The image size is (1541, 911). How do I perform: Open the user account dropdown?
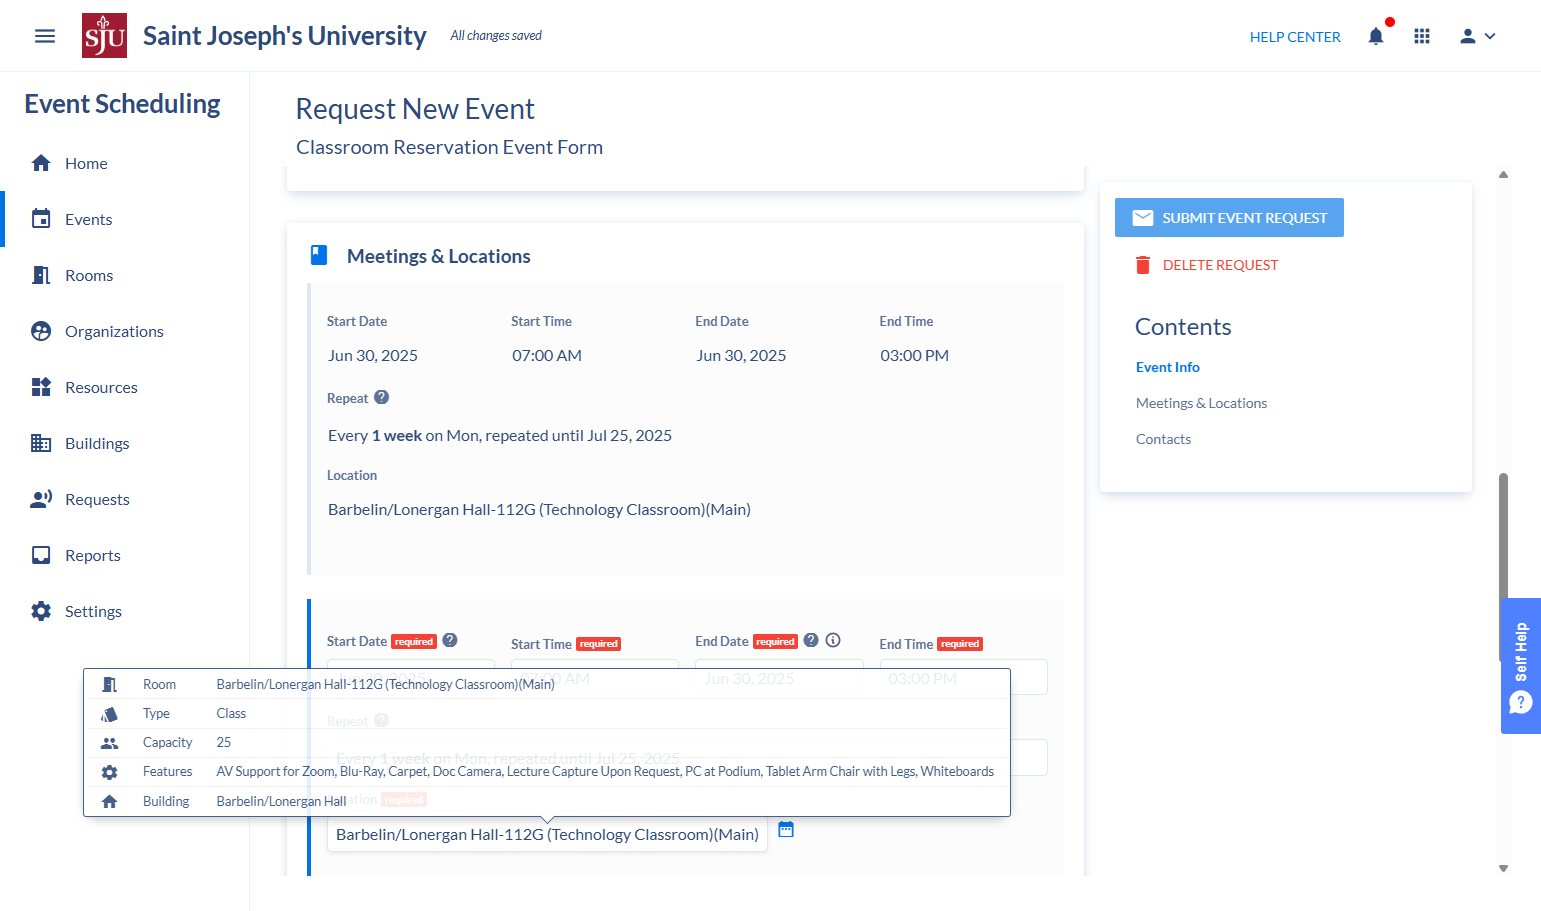[1477, 36]
